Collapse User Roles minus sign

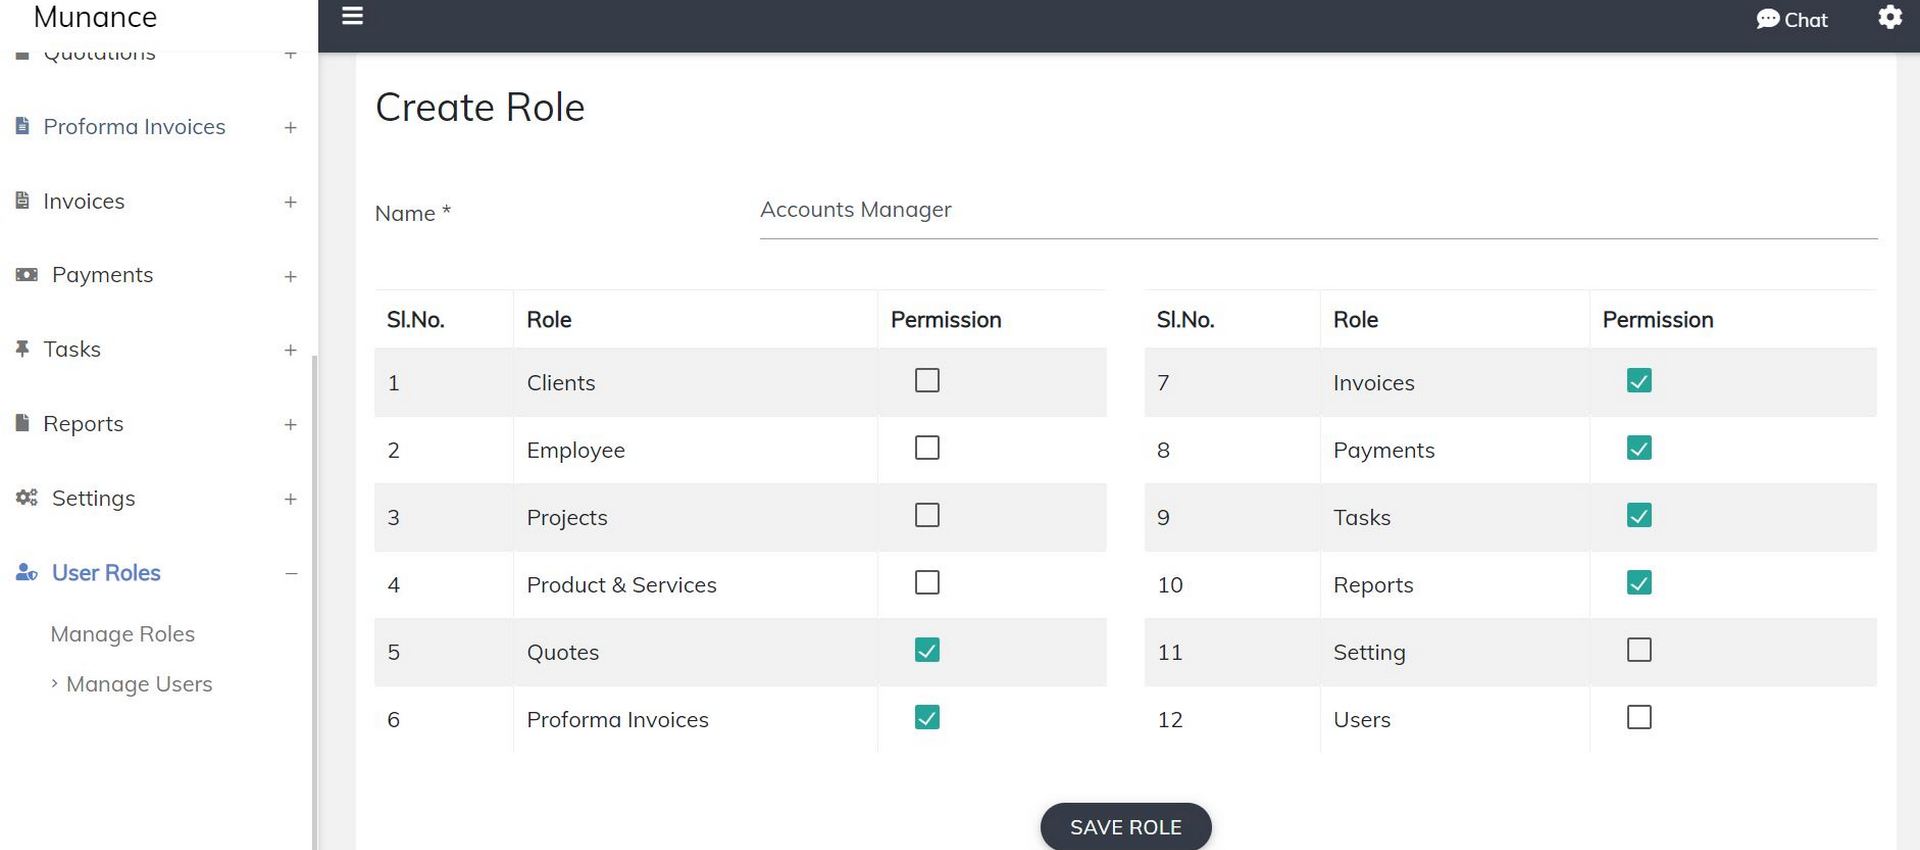[291, 573]
